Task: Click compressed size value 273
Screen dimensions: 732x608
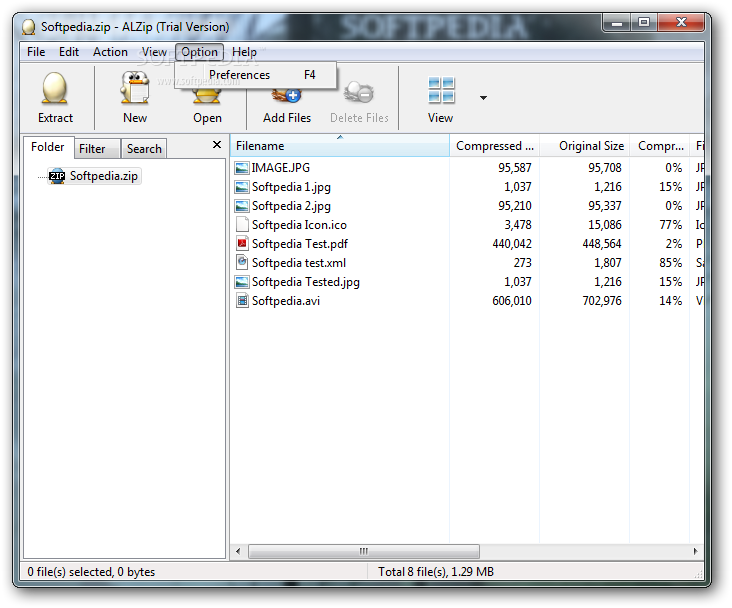Action: tap(522, 263)
